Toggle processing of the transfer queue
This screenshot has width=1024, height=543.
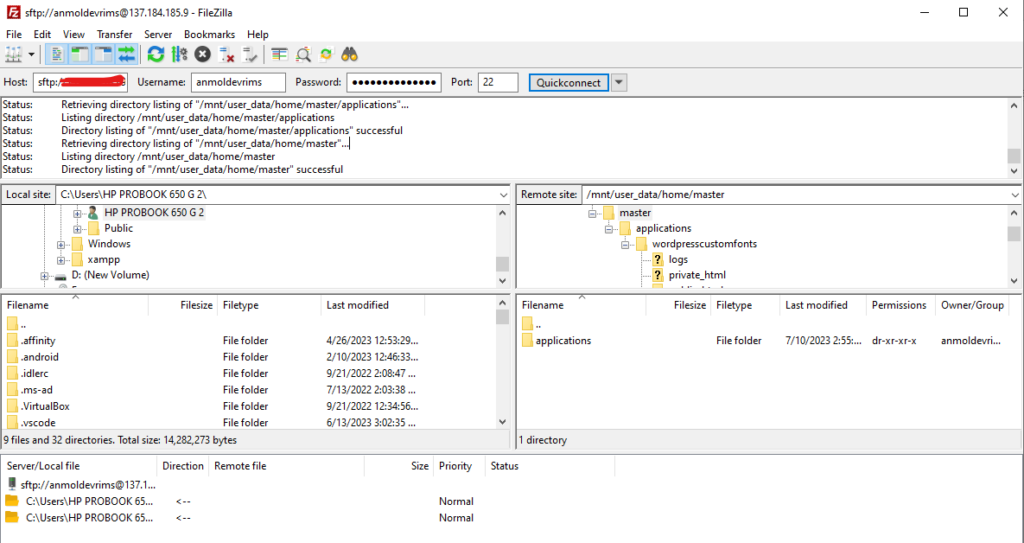click(179, 55)
